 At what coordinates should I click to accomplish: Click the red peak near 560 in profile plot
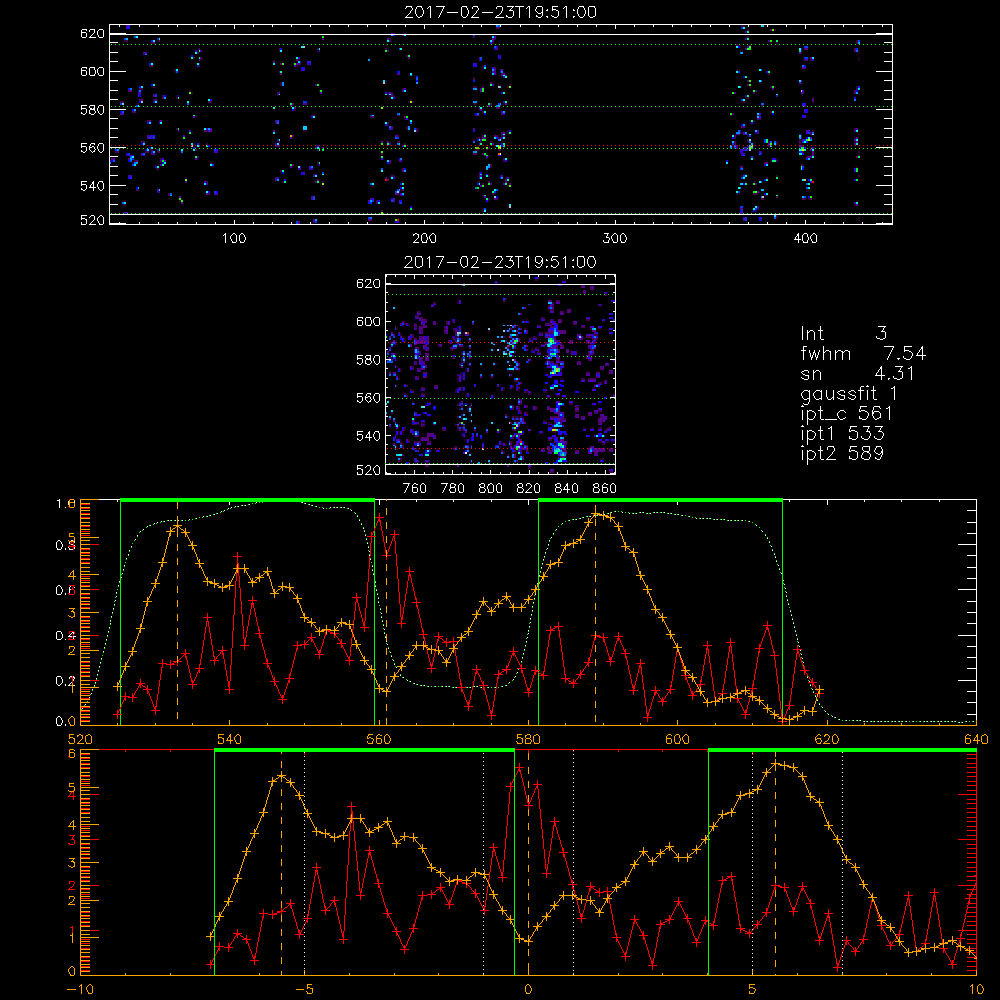[379, 517]
